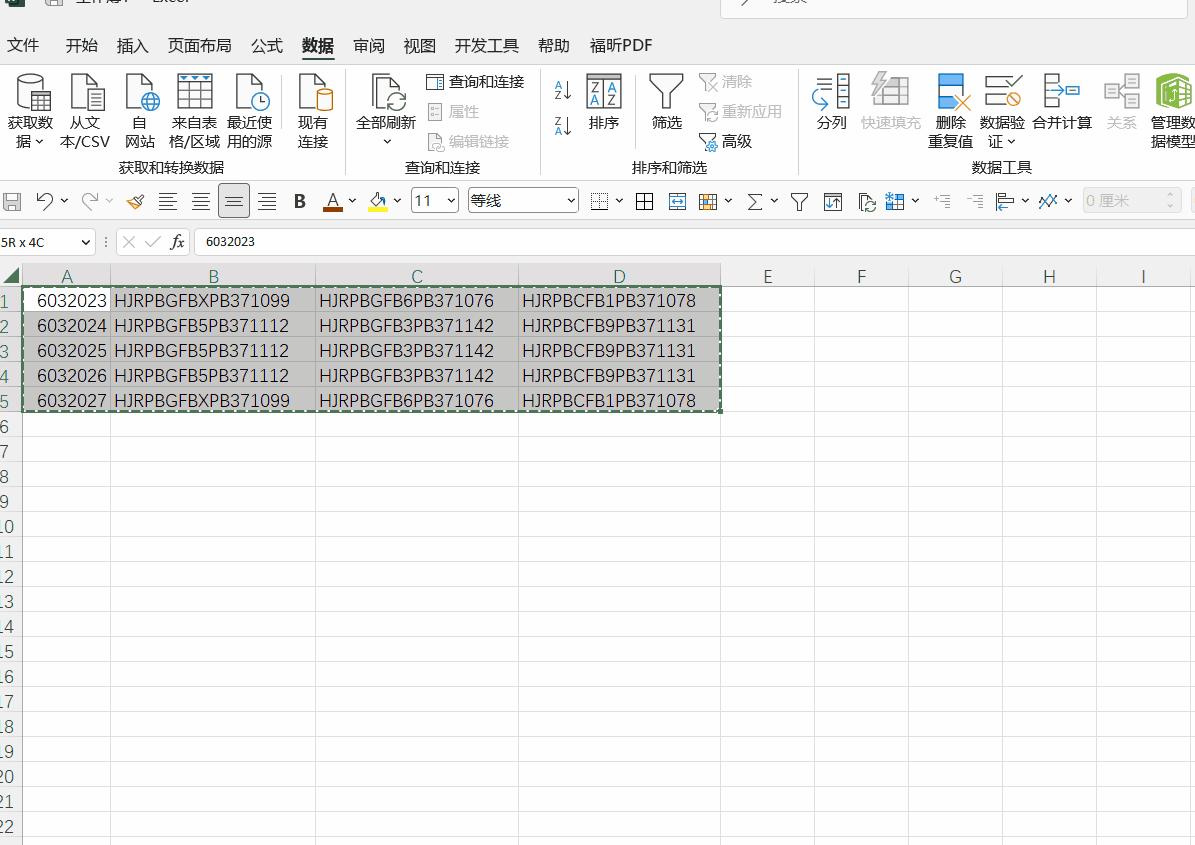This screenshot has width=1195, height=845.
Task: Open 查询和连接 pane
Action: [476, 82]
